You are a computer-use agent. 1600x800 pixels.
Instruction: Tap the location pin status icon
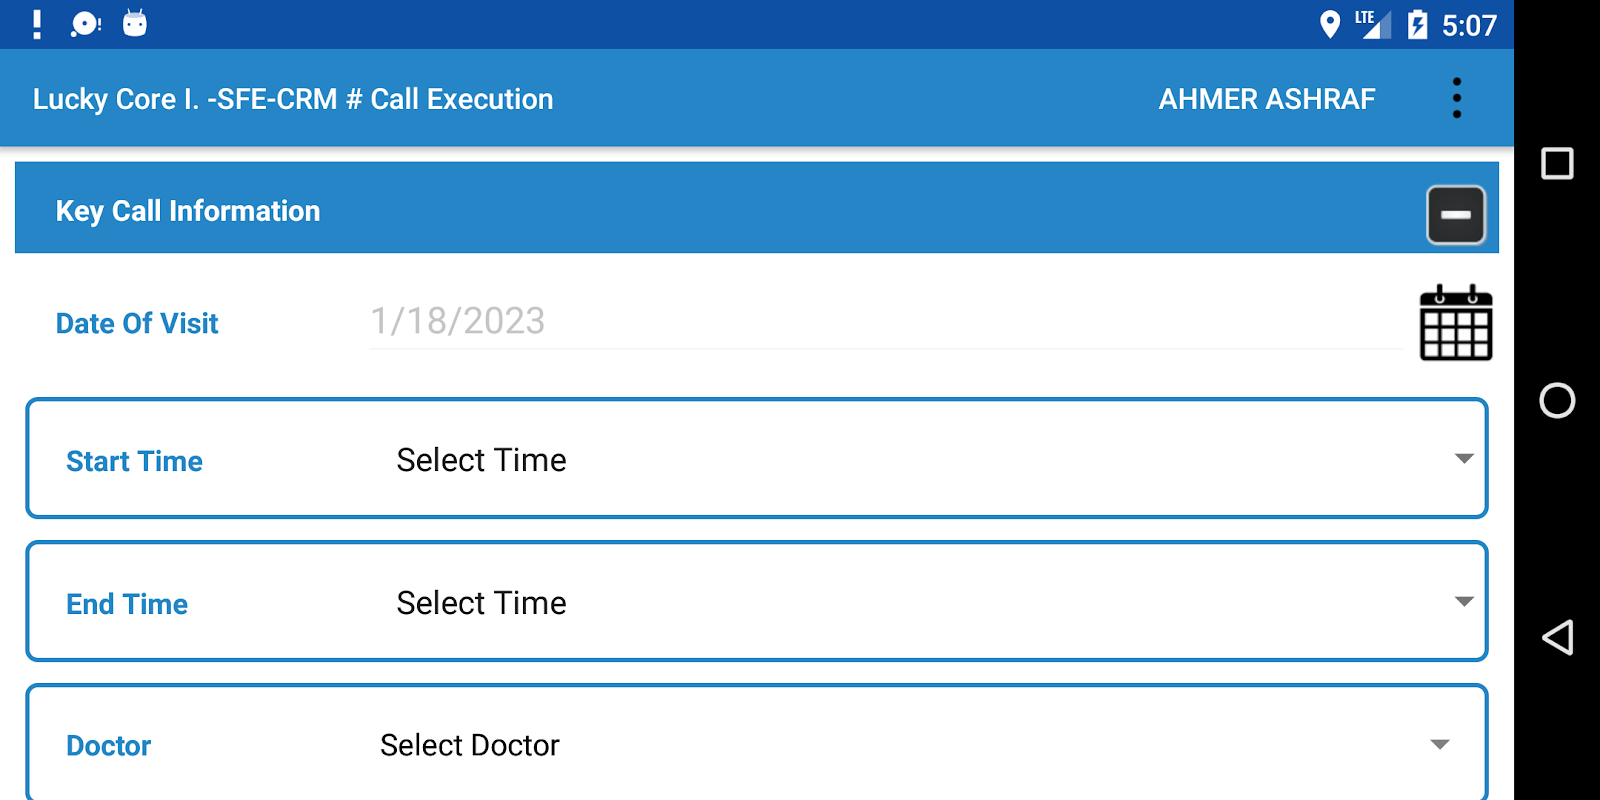tap(1329, 24)
